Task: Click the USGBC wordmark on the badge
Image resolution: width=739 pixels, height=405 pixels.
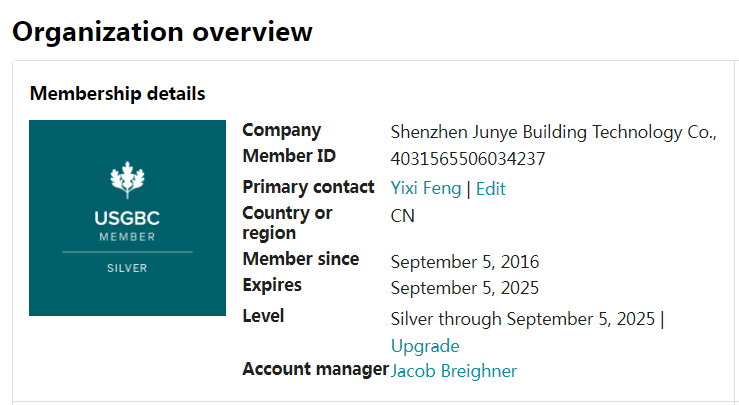Action: [127, 218]
